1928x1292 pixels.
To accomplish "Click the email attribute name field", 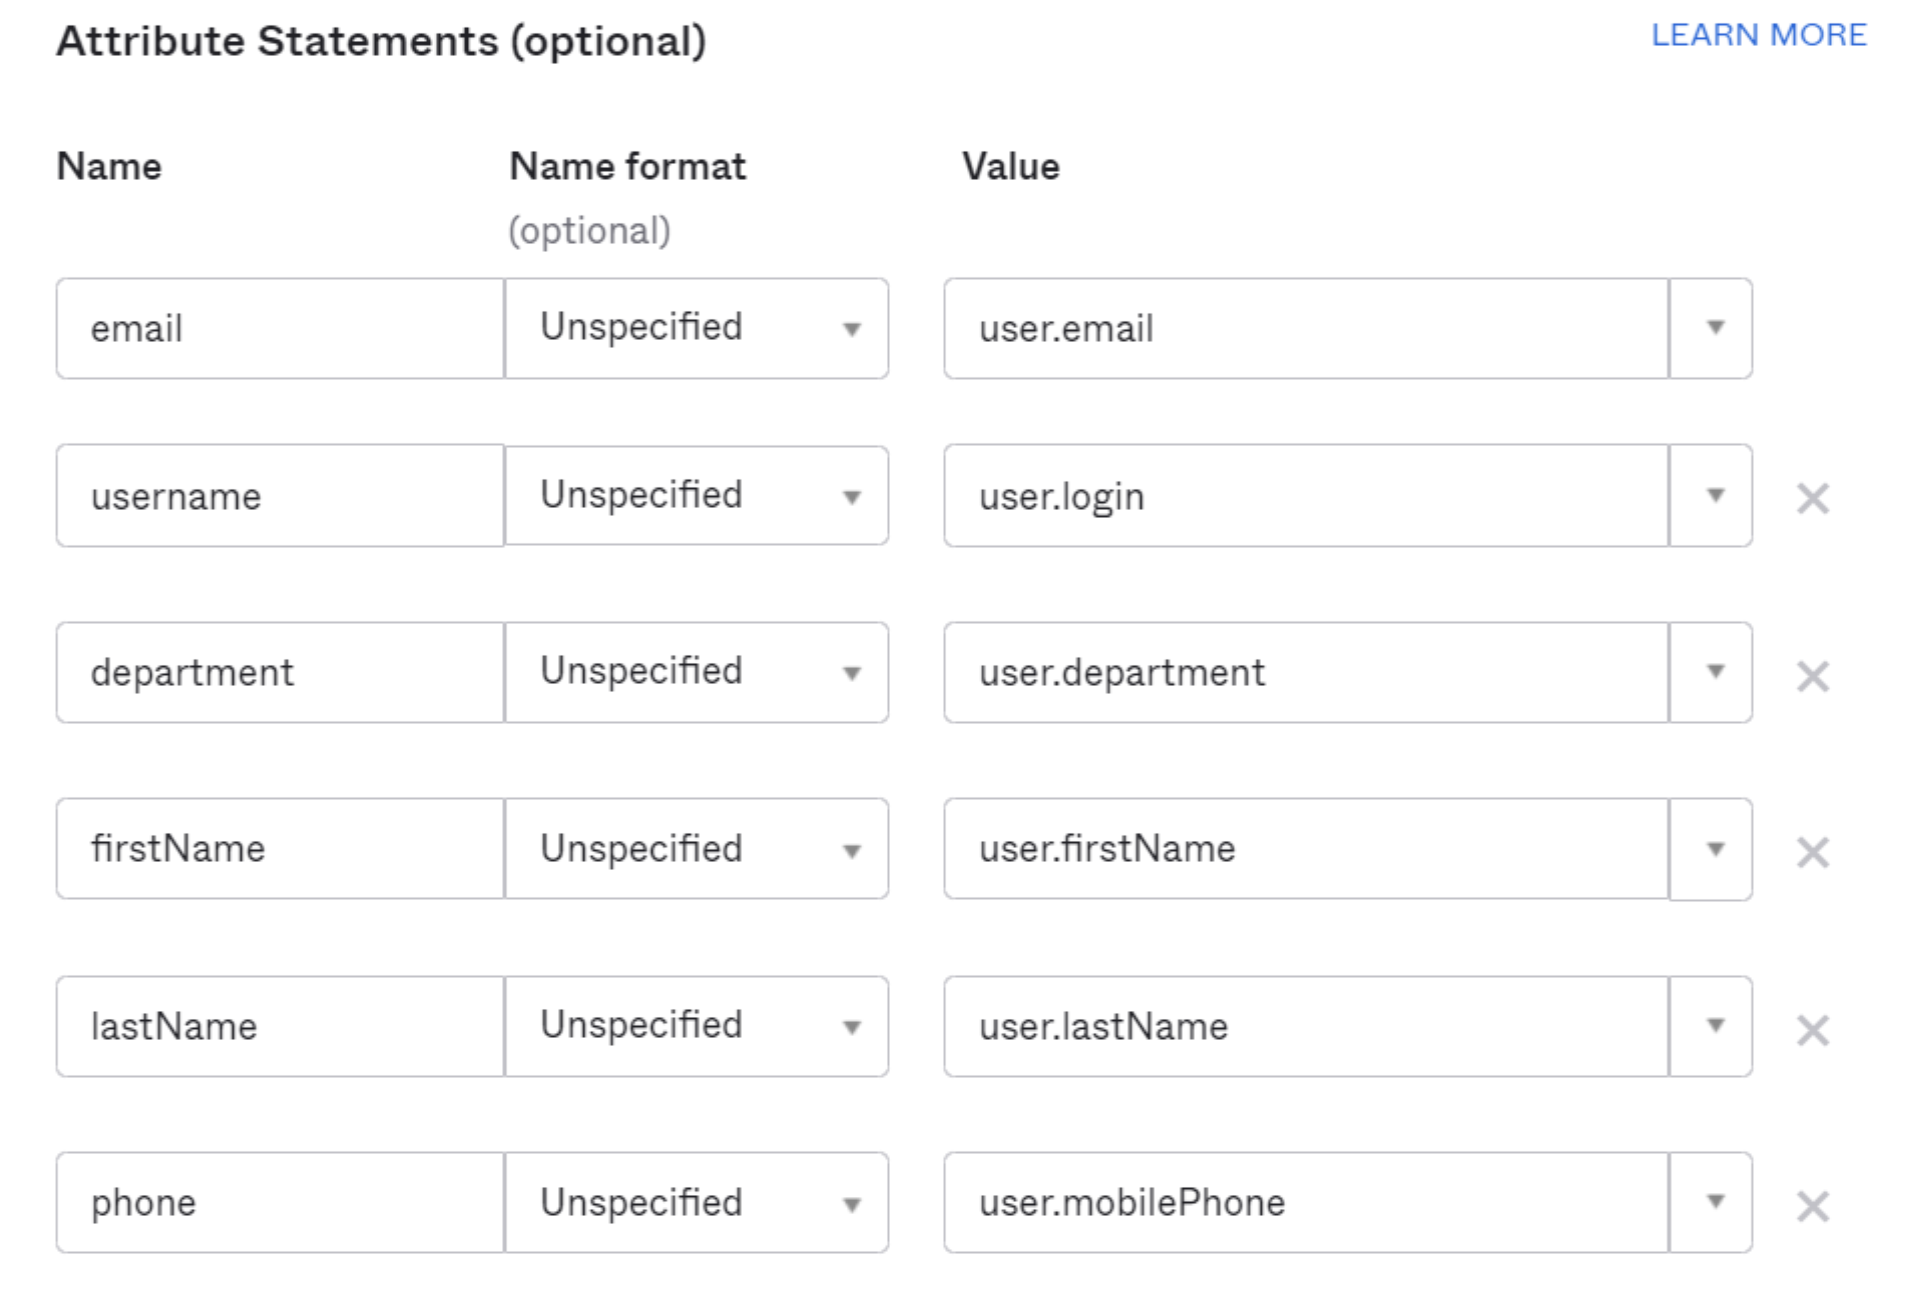I will click(280, 328).
